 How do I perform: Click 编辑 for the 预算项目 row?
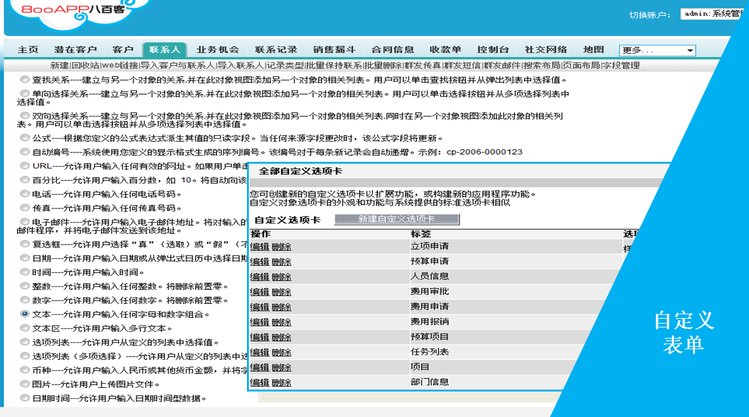(260, 337)
